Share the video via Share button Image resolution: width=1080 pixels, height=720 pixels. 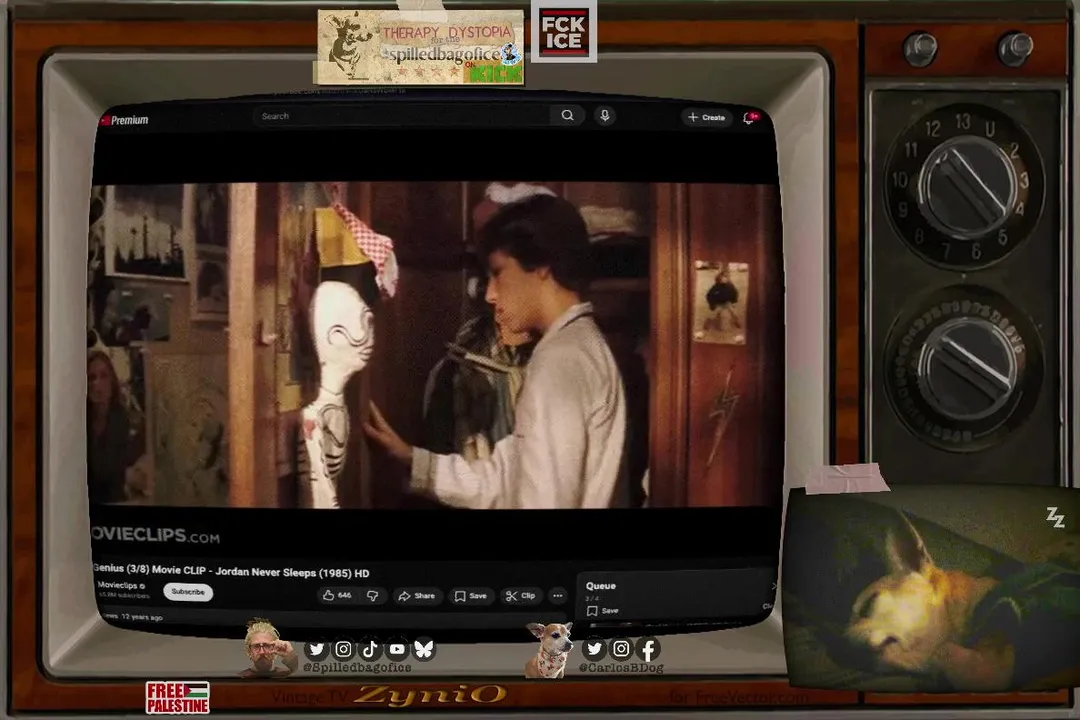[x=417, y=595]
